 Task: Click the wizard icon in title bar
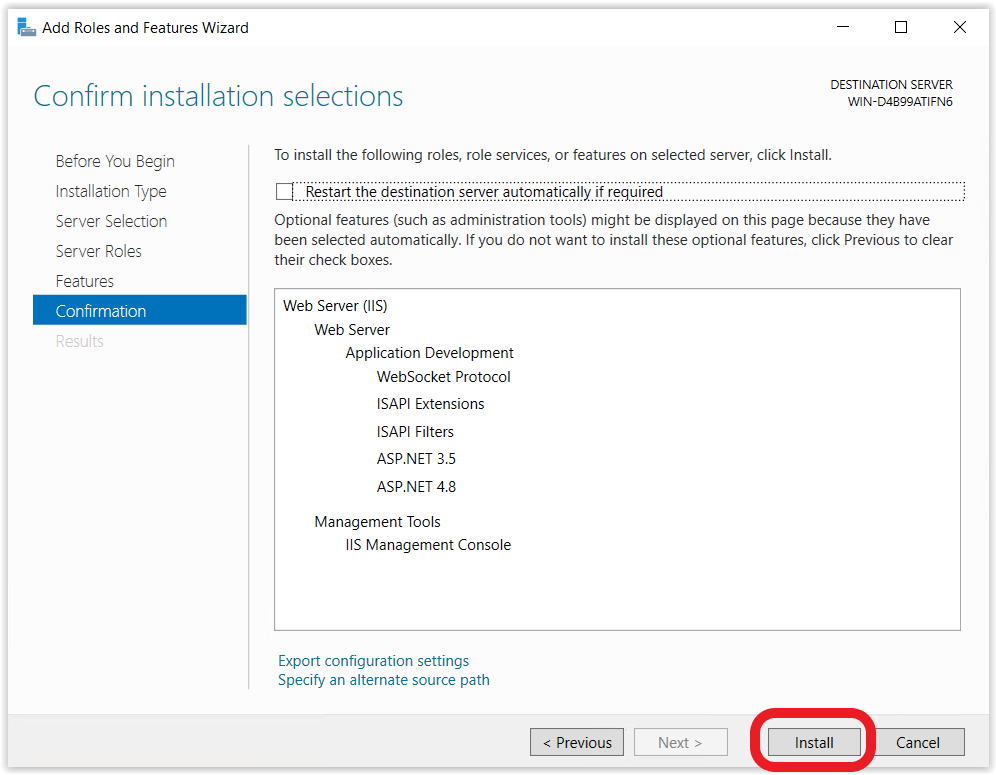[26, 27]
